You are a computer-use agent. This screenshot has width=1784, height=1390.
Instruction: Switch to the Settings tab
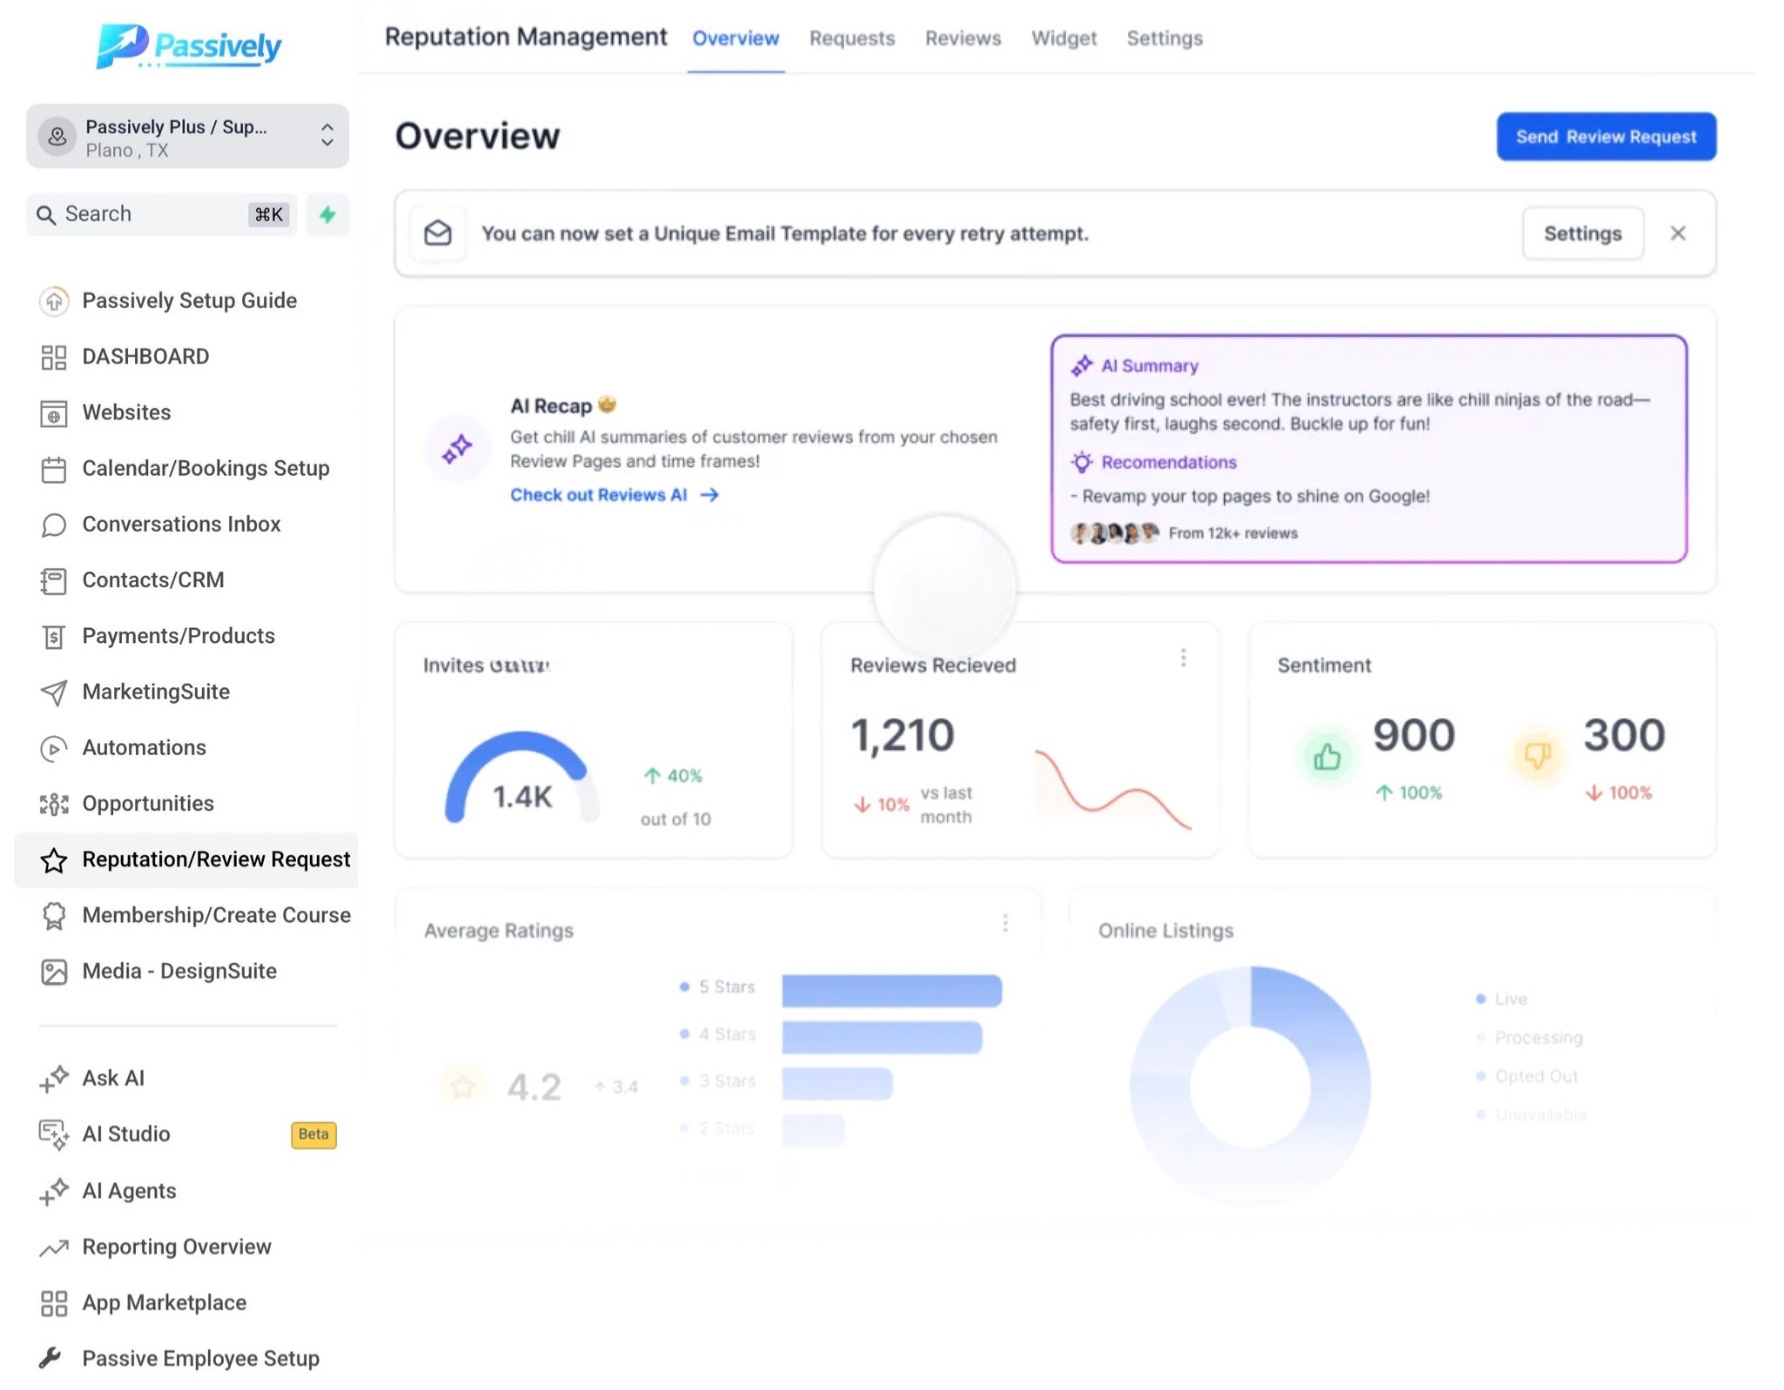pos(1164,38)
